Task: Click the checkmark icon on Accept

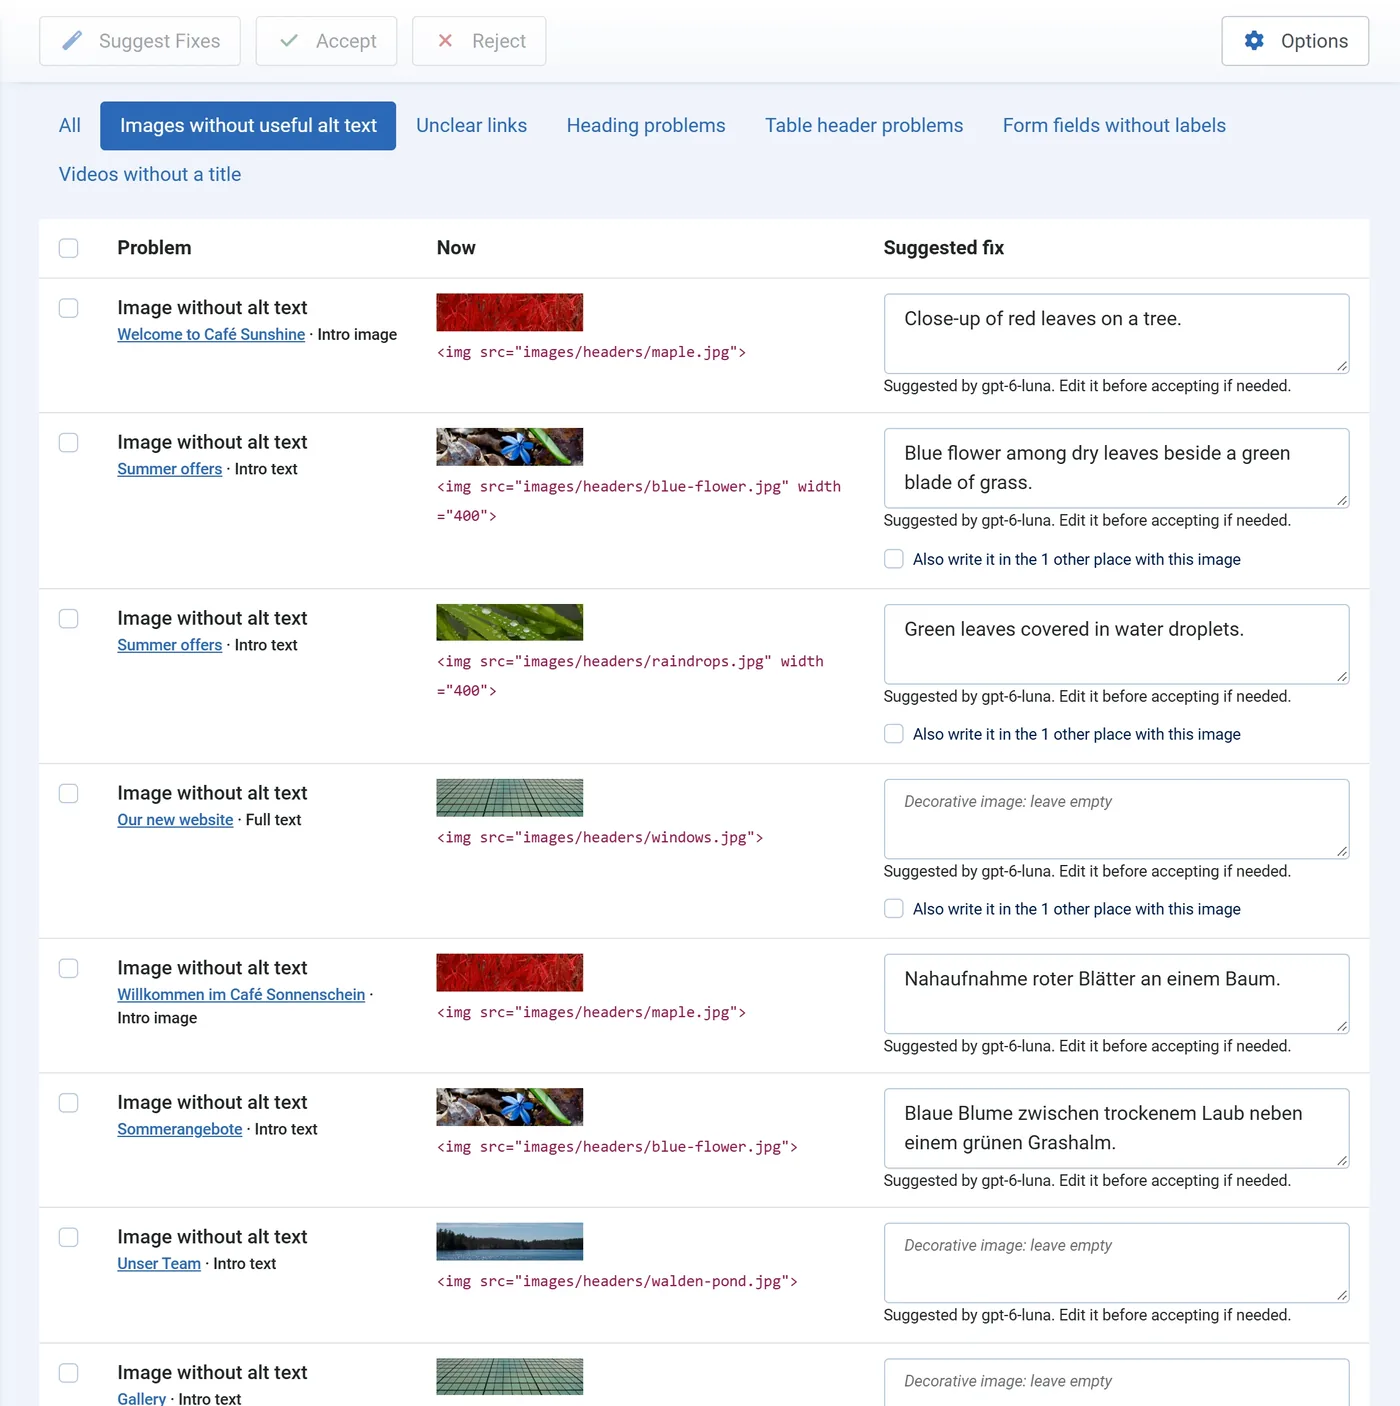Action: click(289, 41)
